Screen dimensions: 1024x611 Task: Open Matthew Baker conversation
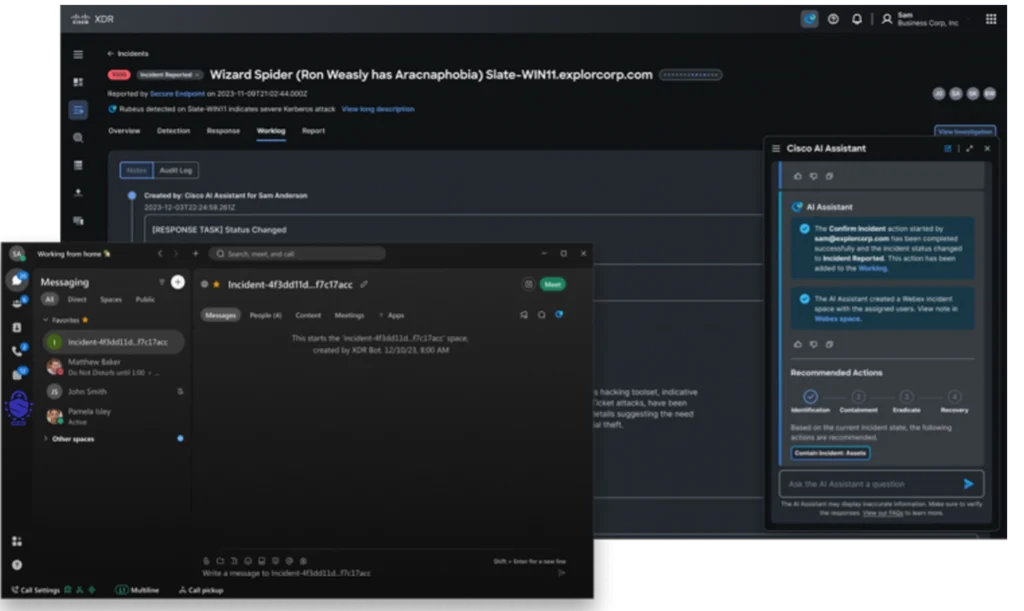pyautogui.click(x=114, y=367)
